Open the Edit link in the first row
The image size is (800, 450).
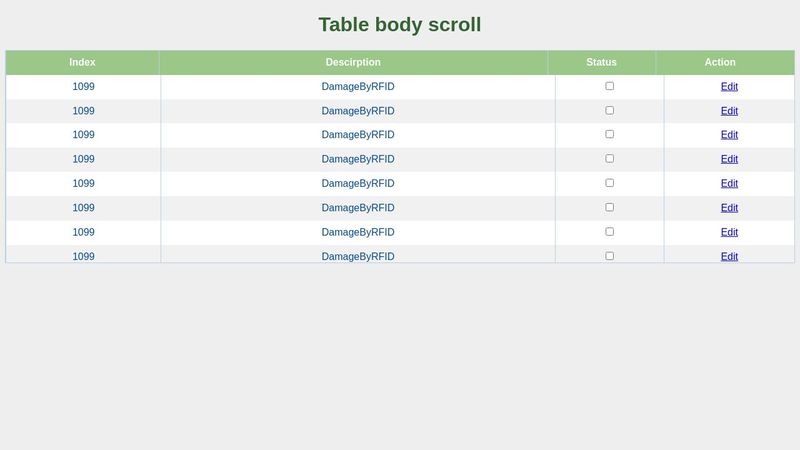pyautogui.click(x=729, y=87)
